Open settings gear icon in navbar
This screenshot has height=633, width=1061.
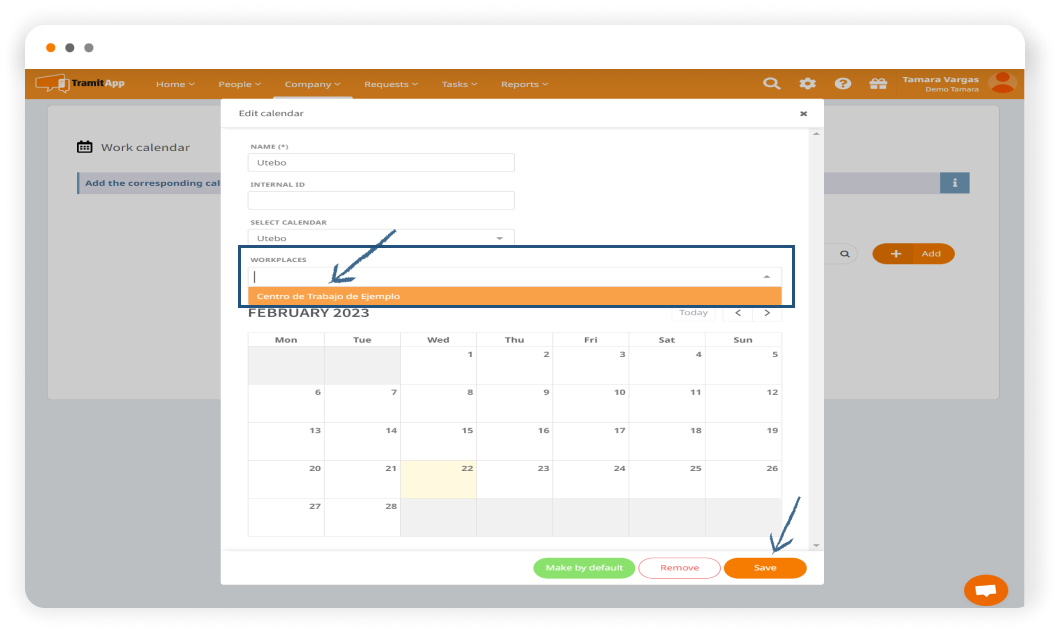(x=807, y=84)
